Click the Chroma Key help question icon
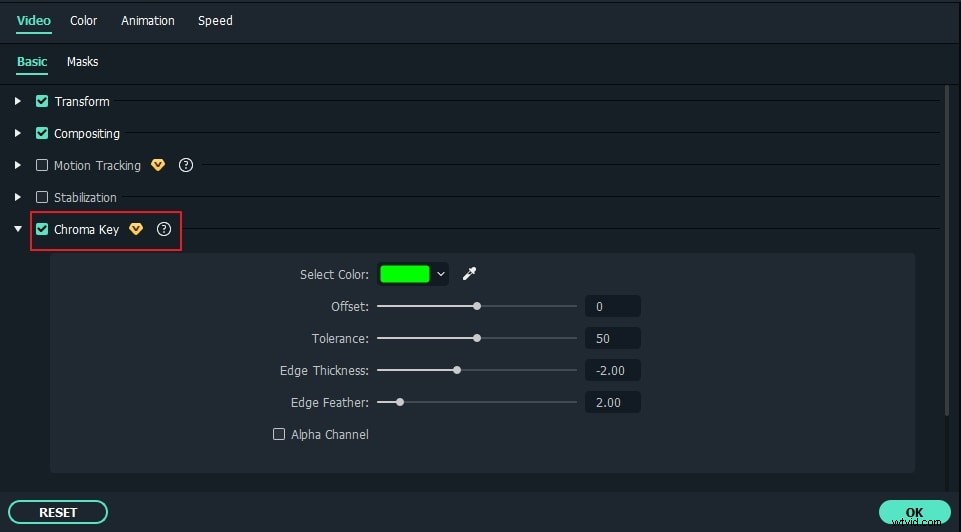Viewport: 961px width, 532px height. tap(164, 229)
